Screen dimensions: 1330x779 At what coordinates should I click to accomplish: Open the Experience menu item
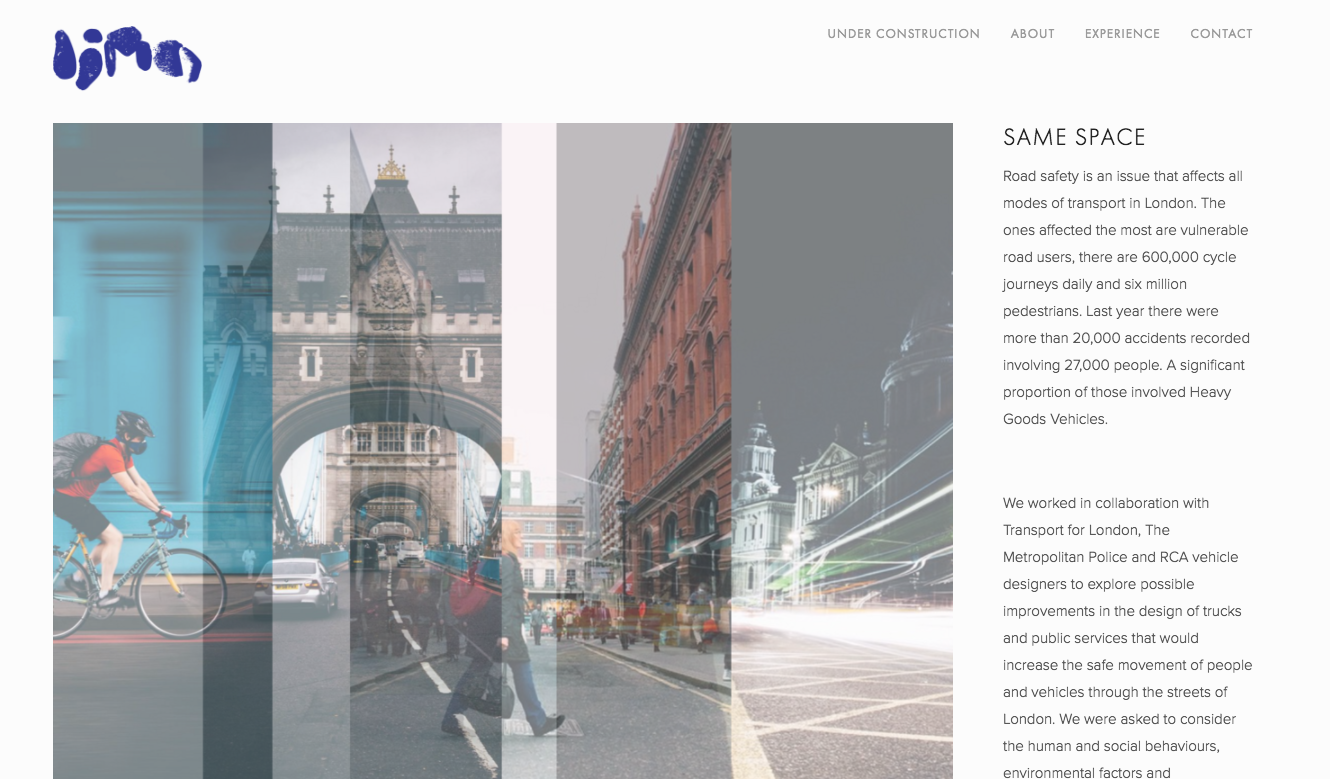1122,34
